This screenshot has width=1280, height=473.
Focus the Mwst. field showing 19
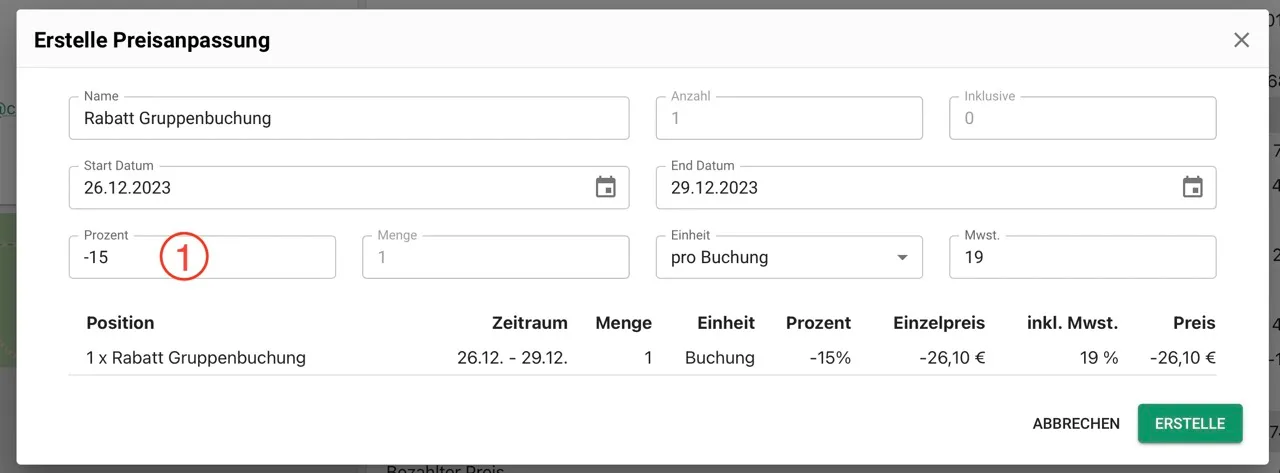click(x=1083, y=257)
